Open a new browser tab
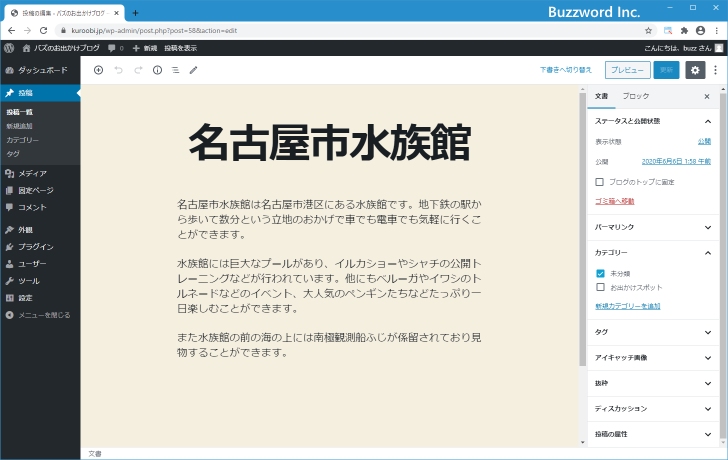This screenshot has height=460, width=728. 135,13
